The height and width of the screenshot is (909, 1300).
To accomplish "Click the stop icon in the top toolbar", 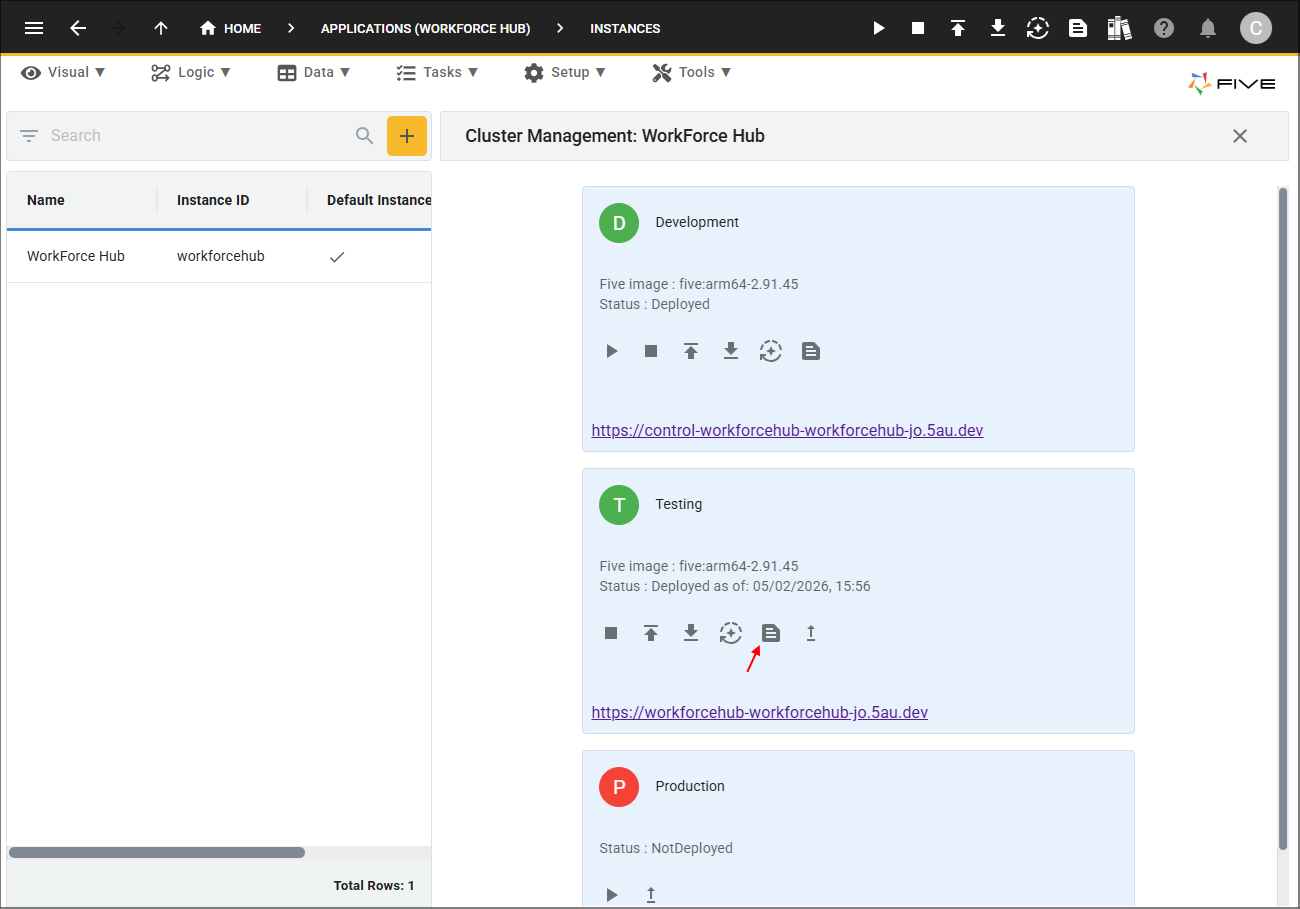I will (x=918, y=28).
